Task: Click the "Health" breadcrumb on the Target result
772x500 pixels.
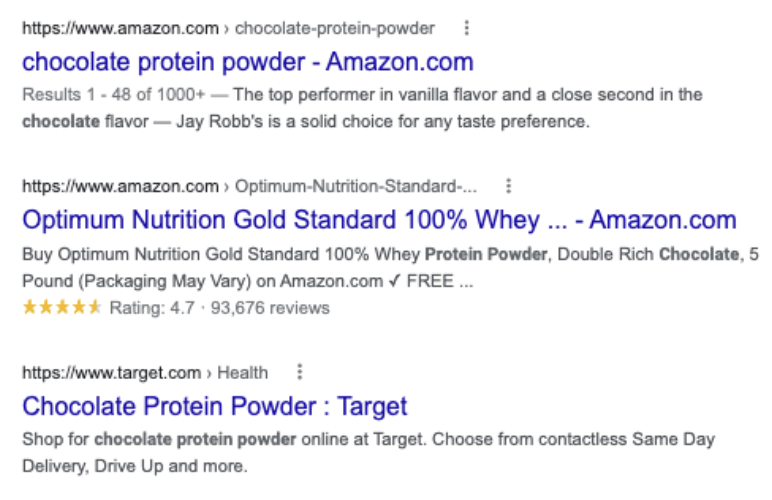Action: 243,373
